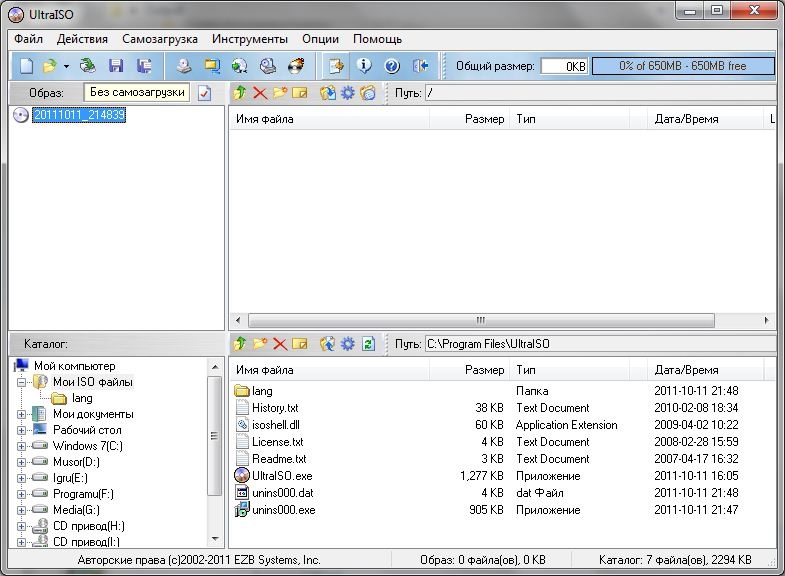Click the 0% of 650MB capacity bar
785x576 pixels.
(x=682, y=66)
